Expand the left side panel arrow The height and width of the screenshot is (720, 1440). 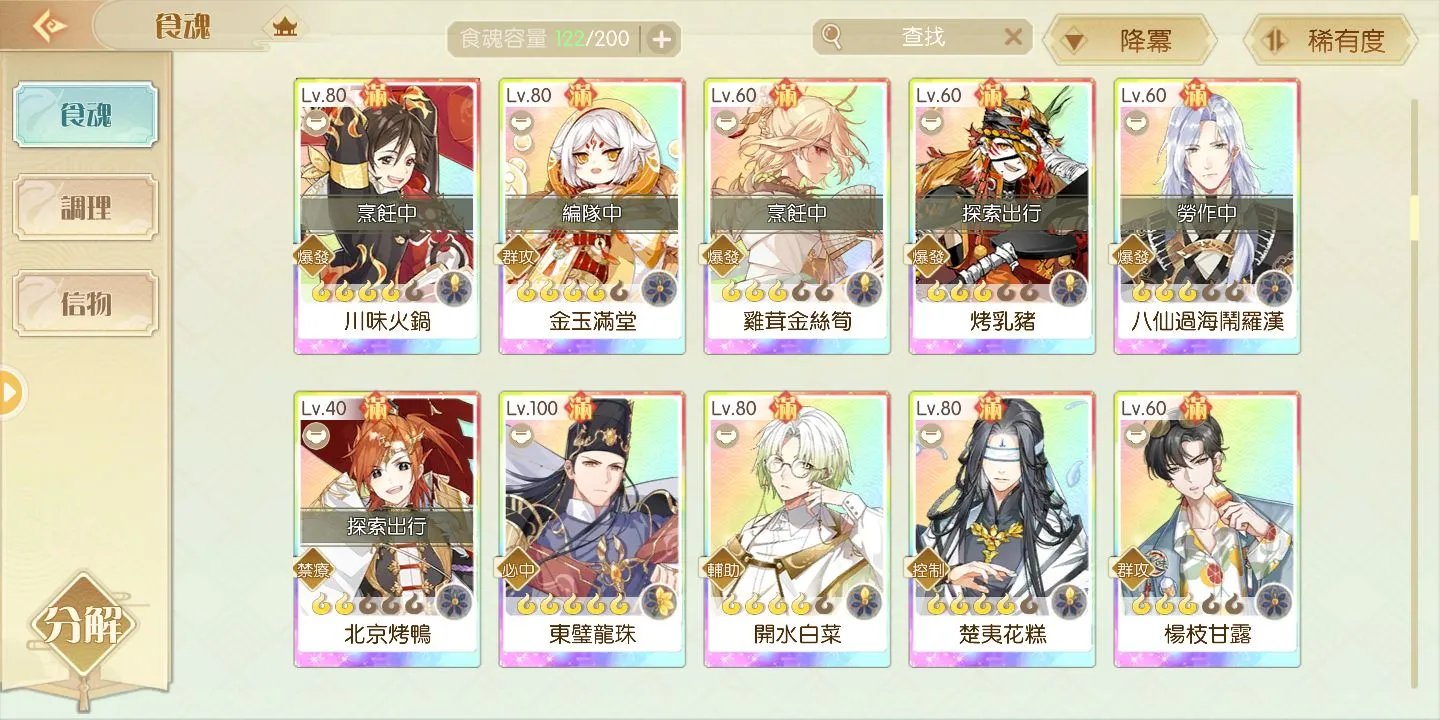10,394
